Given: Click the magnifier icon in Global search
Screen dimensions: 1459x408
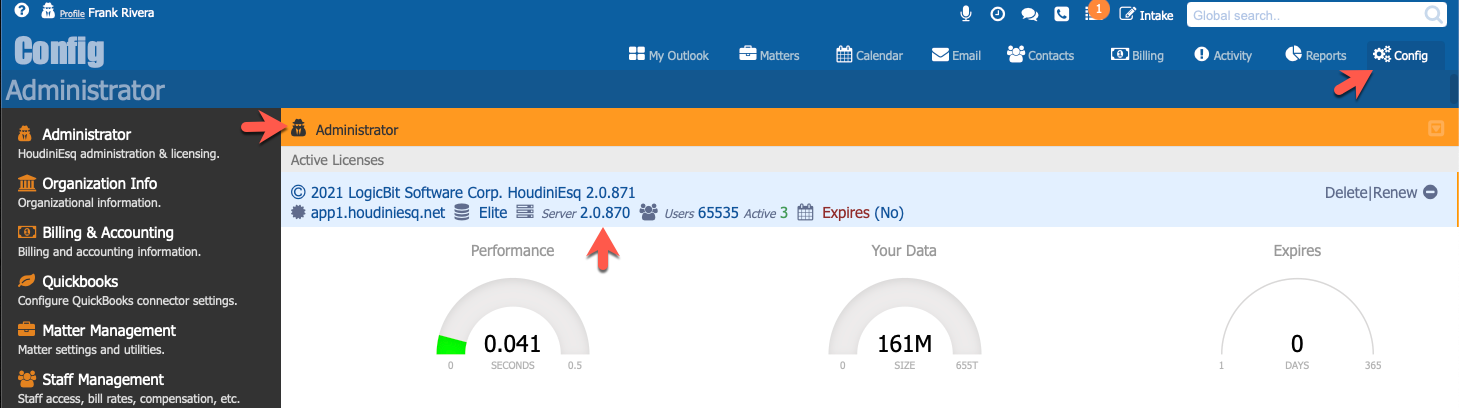Looking at the screenshot, I should tap(1433, 14).
